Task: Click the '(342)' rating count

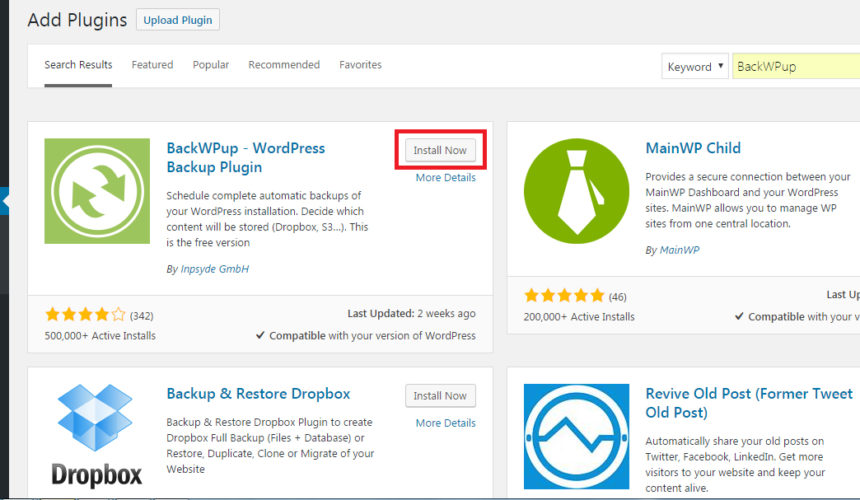Action: point(142,316)
